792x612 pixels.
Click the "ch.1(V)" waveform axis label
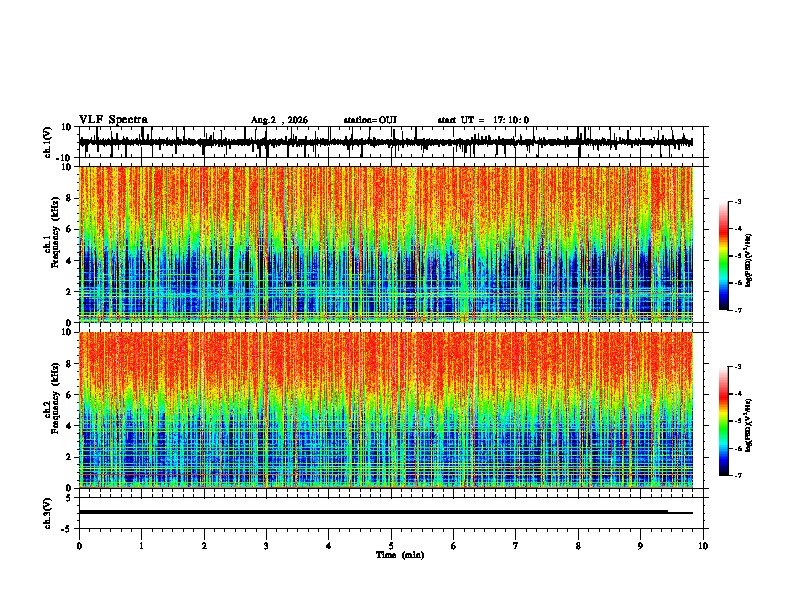point(48,142)
